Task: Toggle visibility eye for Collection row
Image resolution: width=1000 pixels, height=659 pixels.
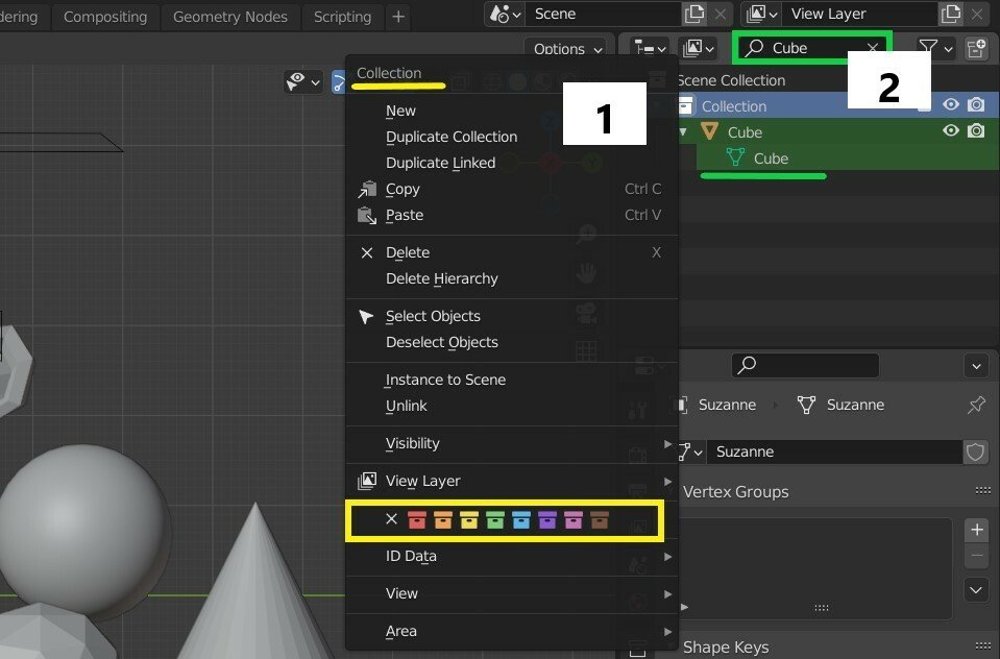Action: [951, 106]
